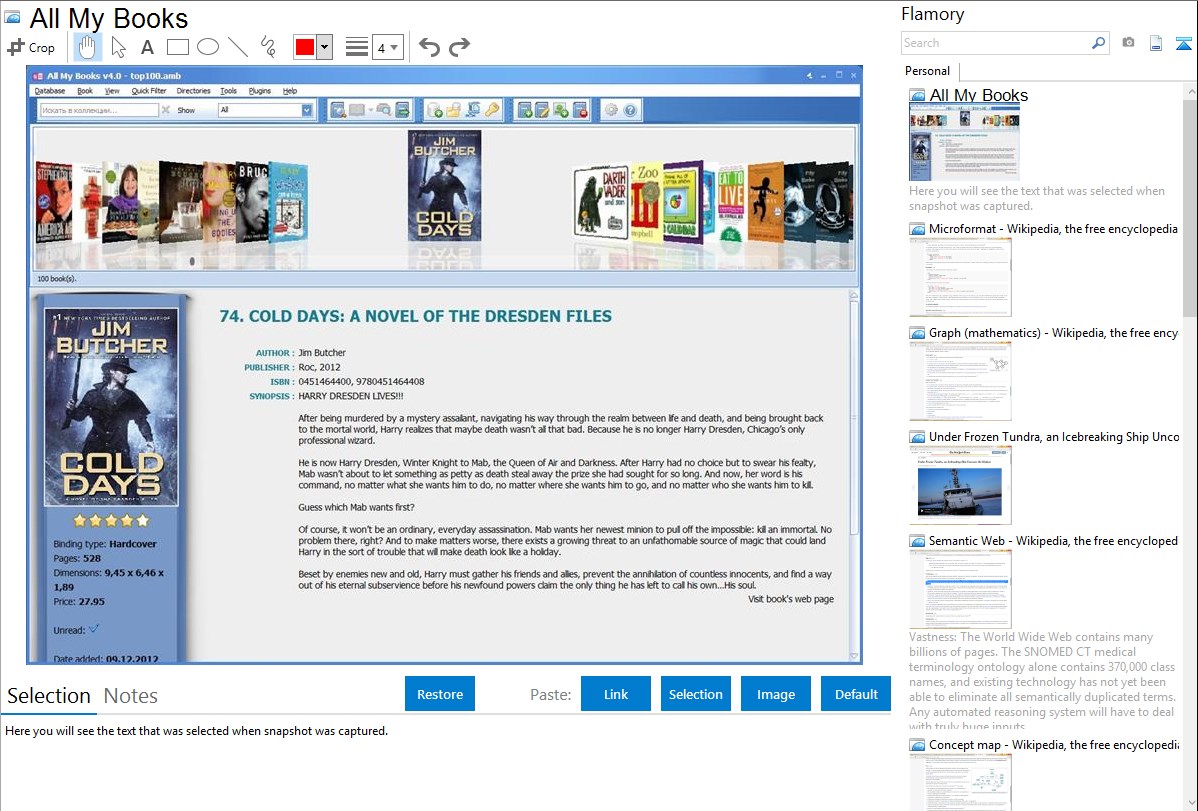Open the Notes tab

coord(131,696)
